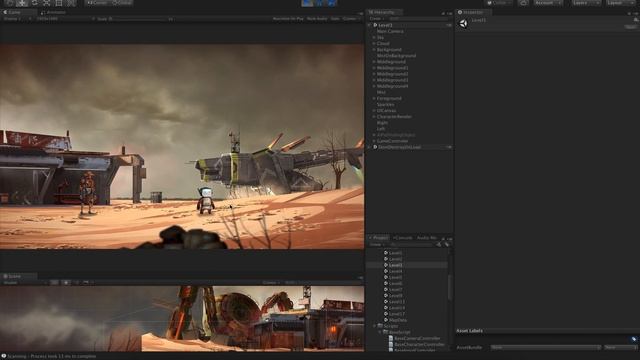The image size is (640, 360).
Task: Toggle Maximize On Play
Action: (x=288, y=19)
